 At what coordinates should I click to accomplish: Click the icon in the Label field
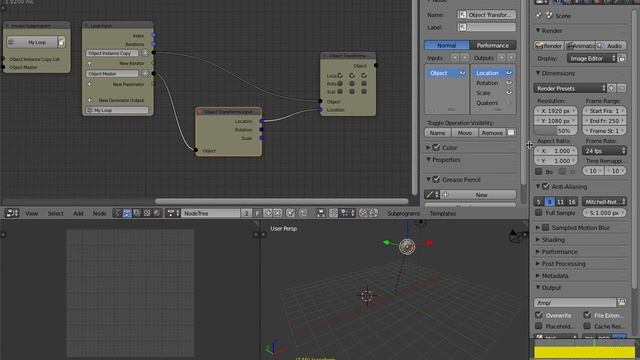tap(462, 27)
